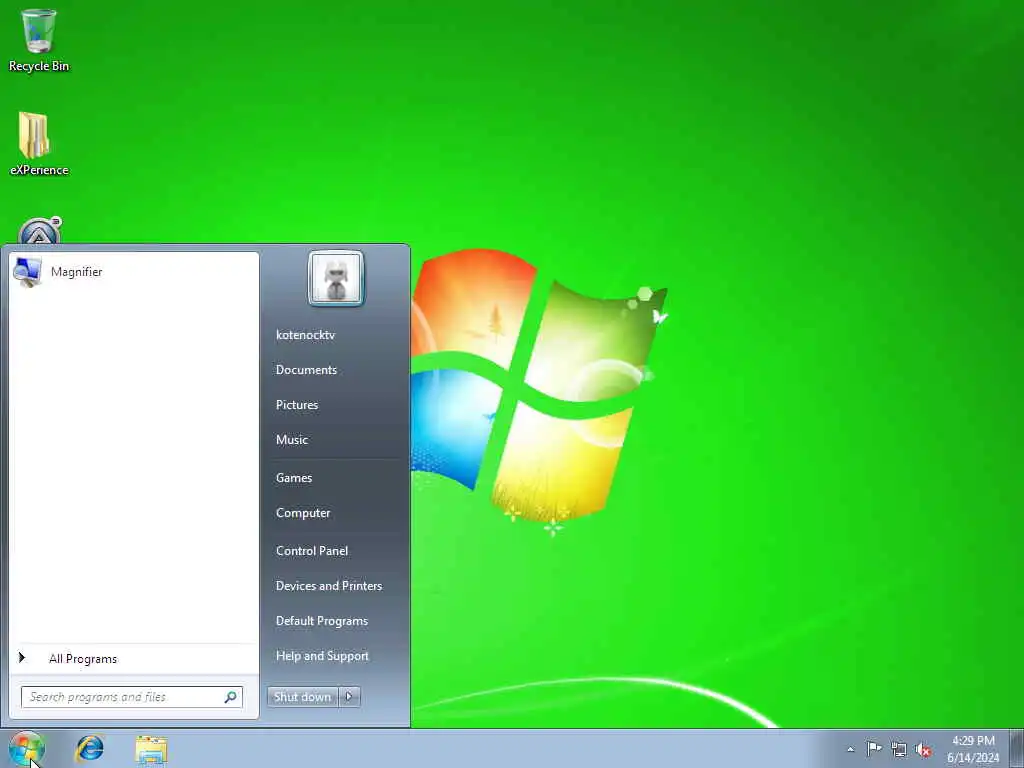Click the Search programs and files box

[x=132, y=697]
